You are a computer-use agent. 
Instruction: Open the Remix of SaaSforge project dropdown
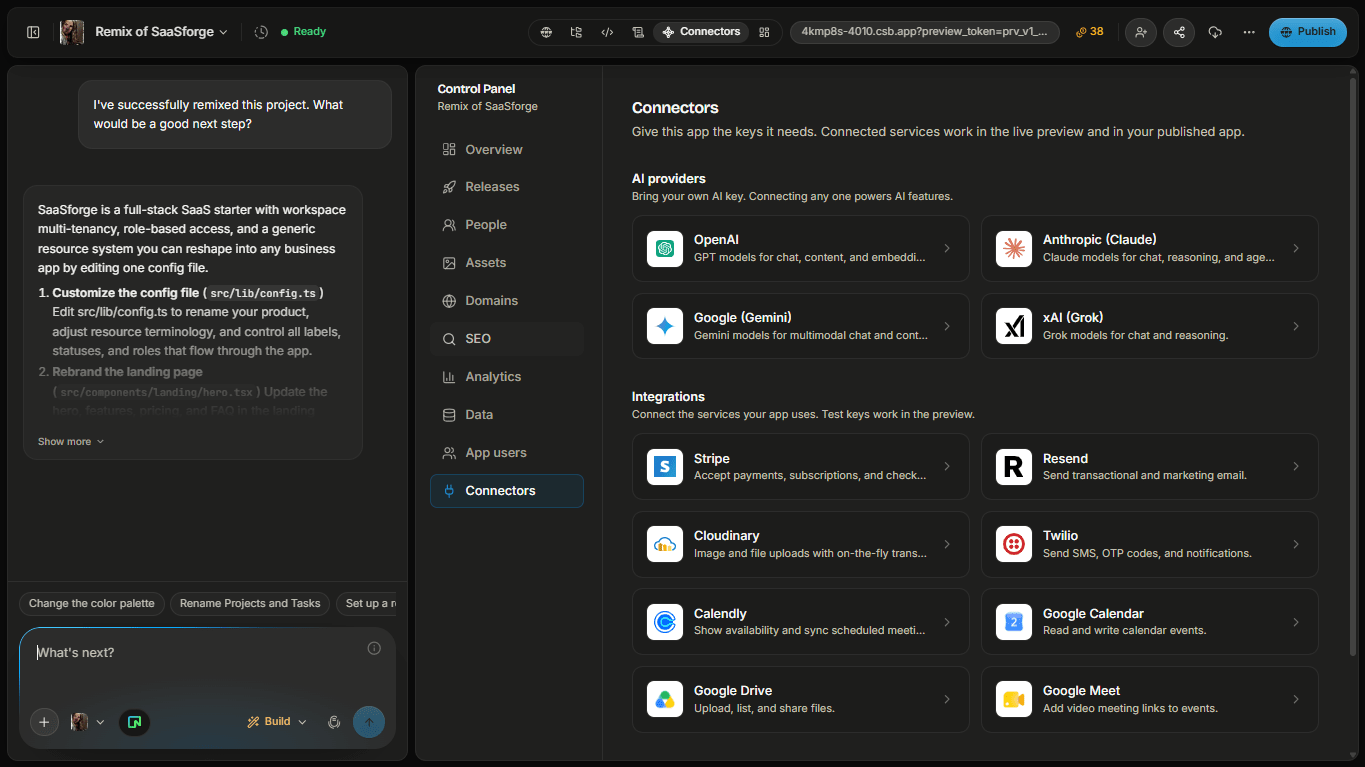click(161, 32)
